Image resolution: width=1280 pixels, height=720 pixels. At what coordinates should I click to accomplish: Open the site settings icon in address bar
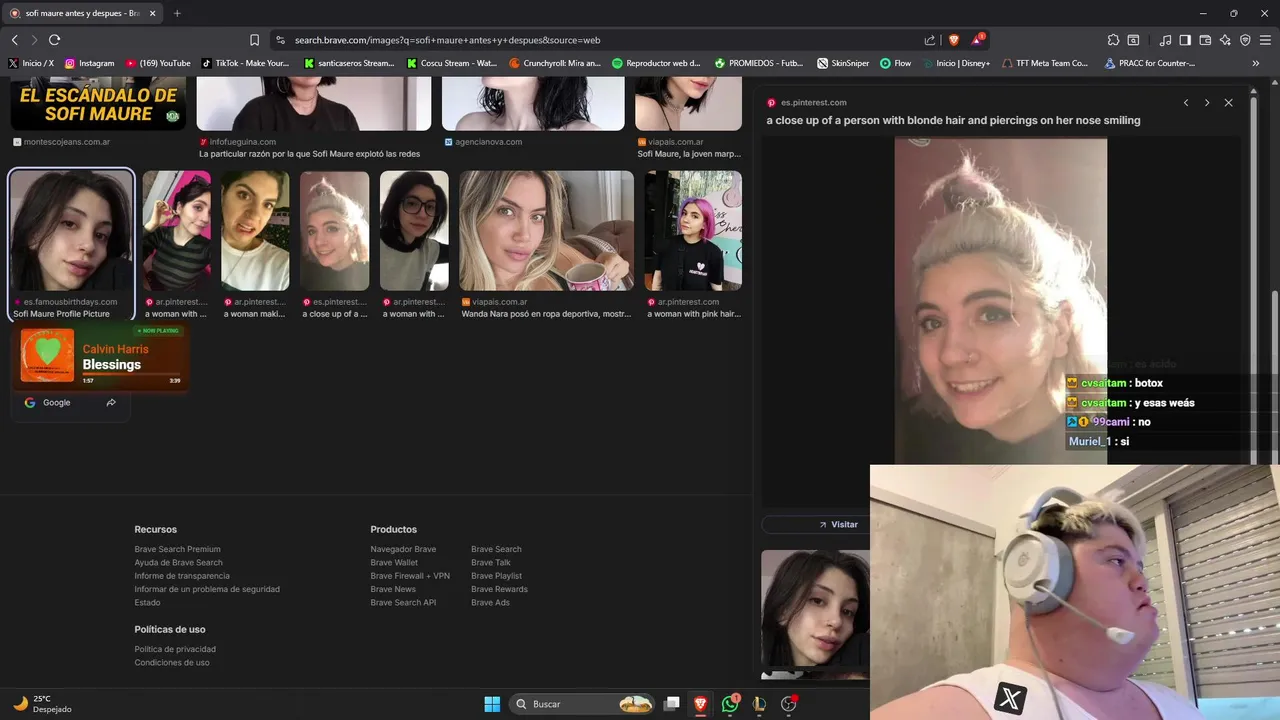pyautogui.click(x=281, y=40)
